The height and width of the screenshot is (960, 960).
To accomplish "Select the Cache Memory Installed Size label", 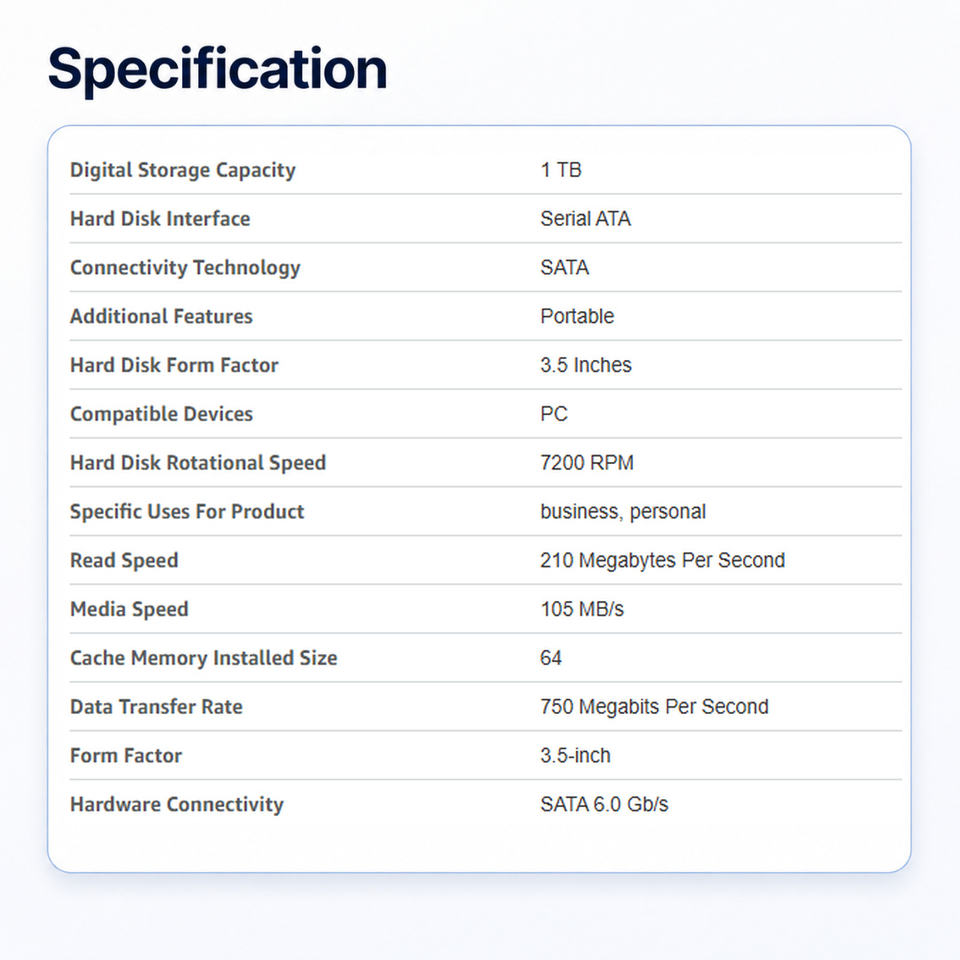I will tap(204, 658).
